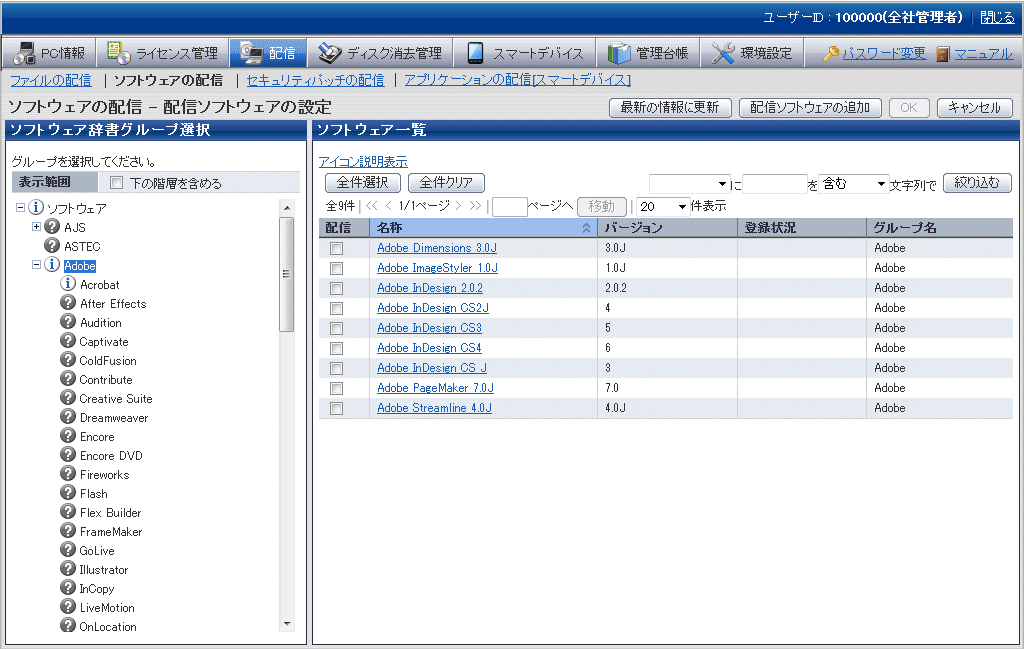Open the filter column dropdown before に
Screen dimensions: 1024x649
689,184
